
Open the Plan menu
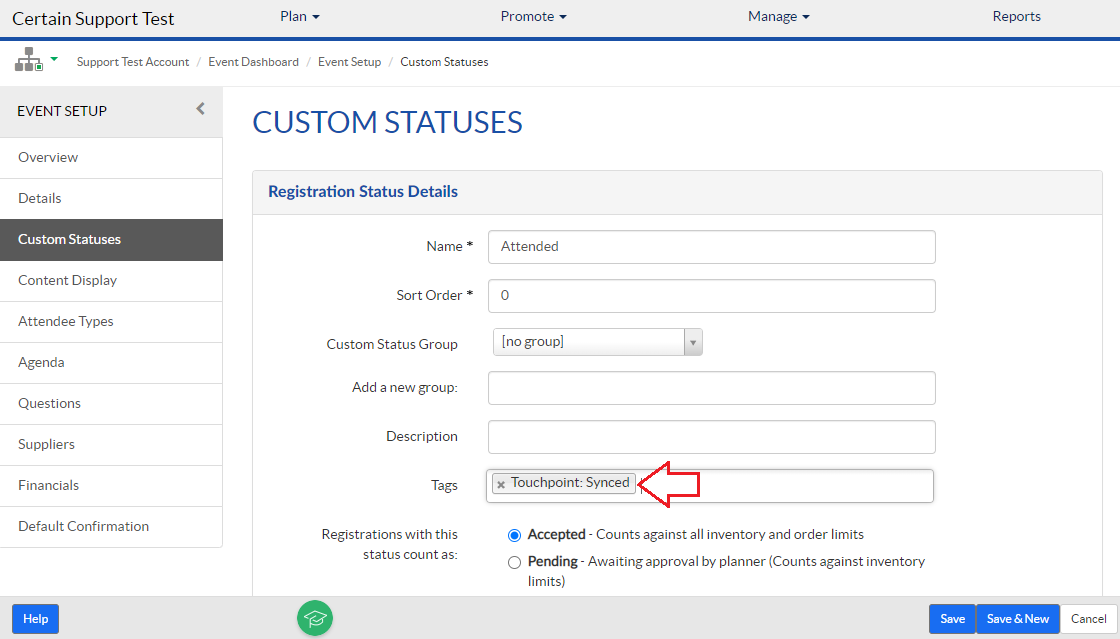pyautogui.click(x=300, y=16)
